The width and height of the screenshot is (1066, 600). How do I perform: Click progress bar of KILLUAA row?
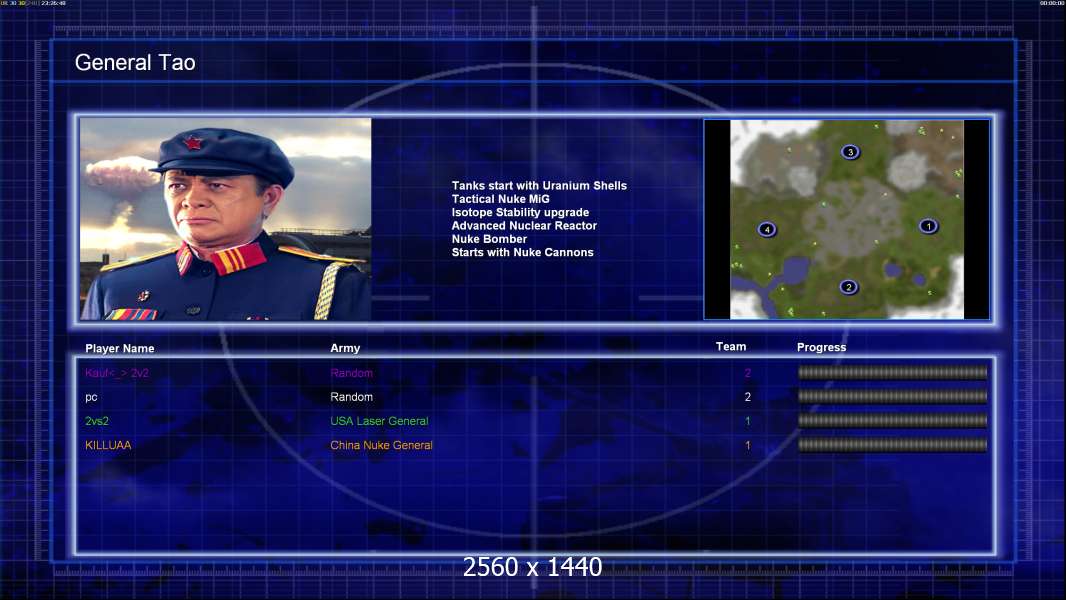tap(893, 445)
